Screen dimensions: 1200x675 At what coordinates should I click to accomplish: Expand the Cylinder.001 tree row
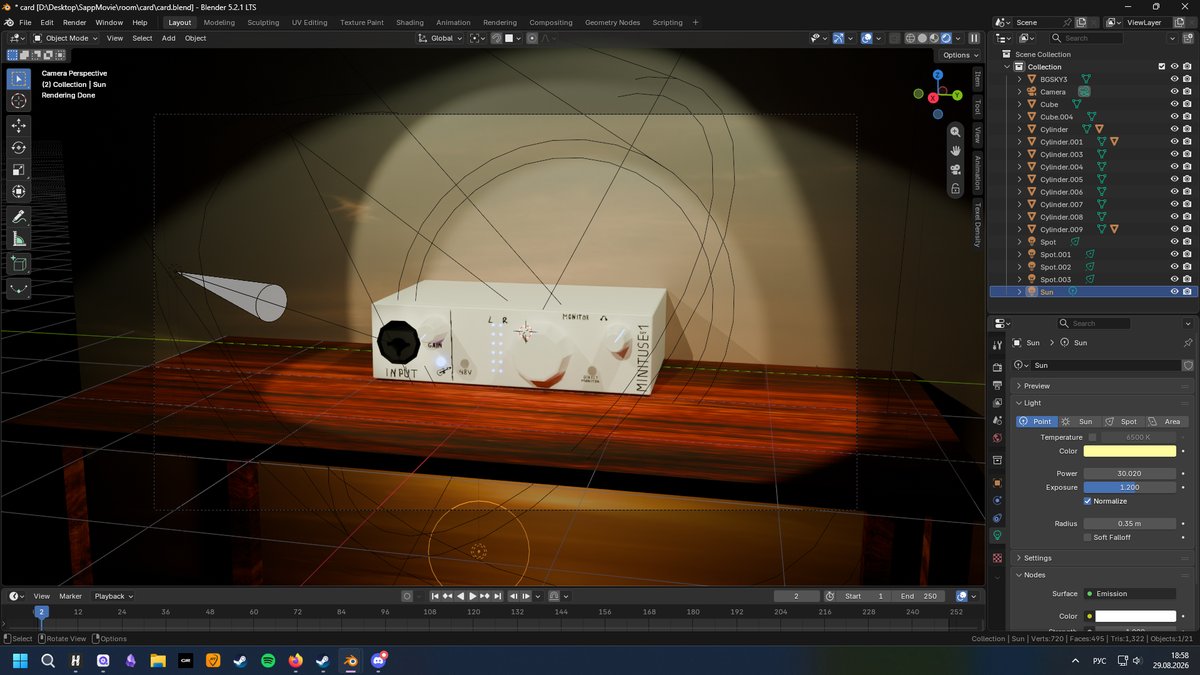[x=1020, y=142]
